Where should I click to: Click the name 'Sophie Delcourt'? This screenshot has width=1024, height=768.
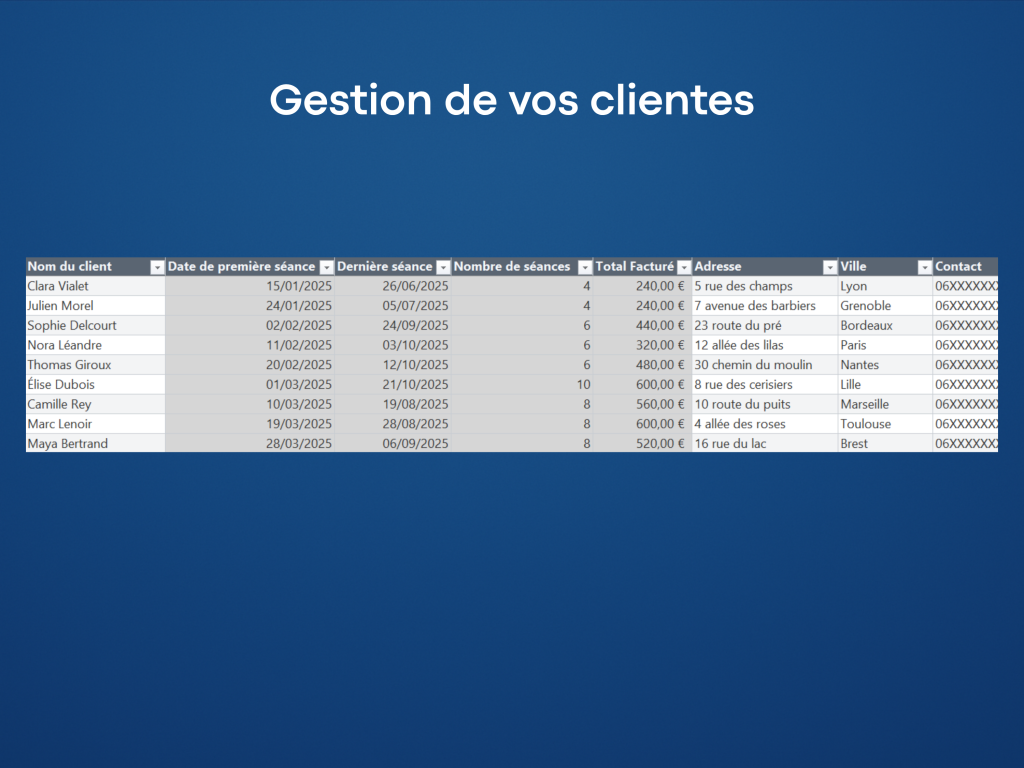72,325
